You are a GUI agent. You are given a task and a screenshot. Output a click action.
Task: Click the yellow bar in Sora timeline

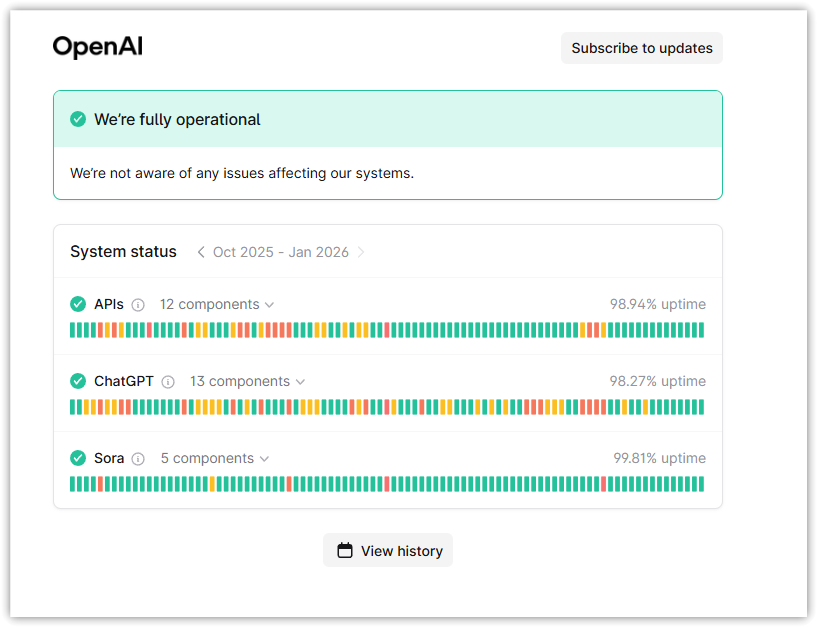[x=213, y=484]
